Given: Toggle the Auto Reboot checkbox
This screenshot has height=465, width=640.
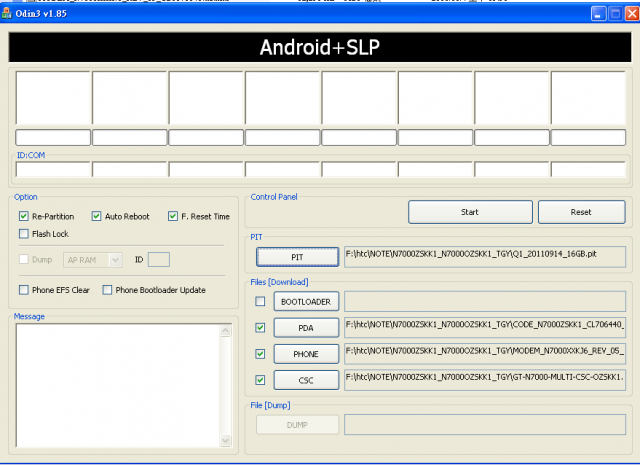Looking at the screenshot, I should 96,216.
